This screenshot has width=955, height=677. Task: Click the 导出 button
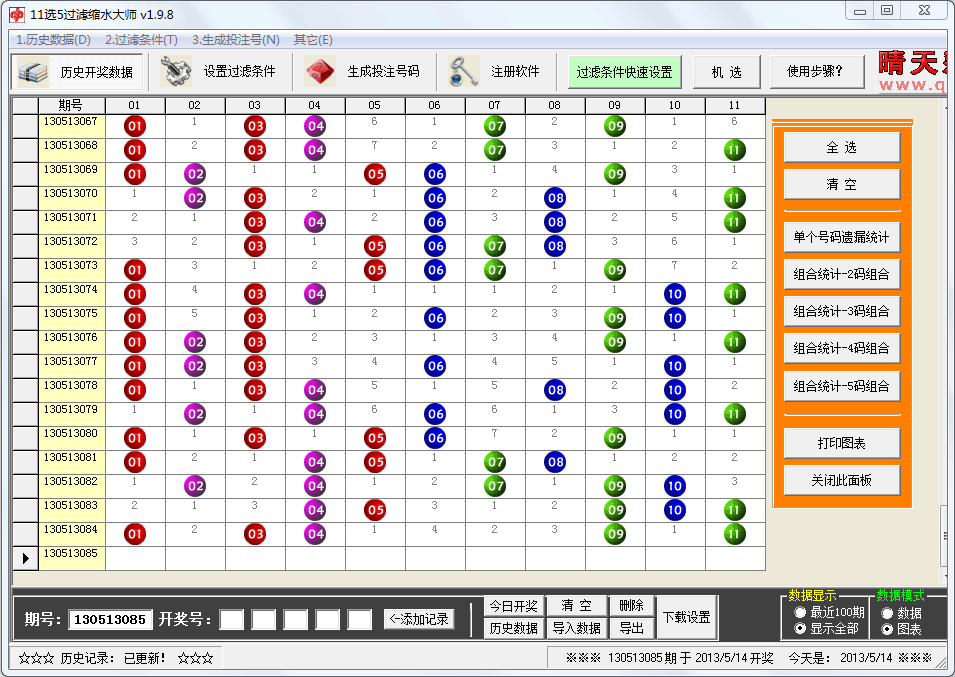coord(632,628)
